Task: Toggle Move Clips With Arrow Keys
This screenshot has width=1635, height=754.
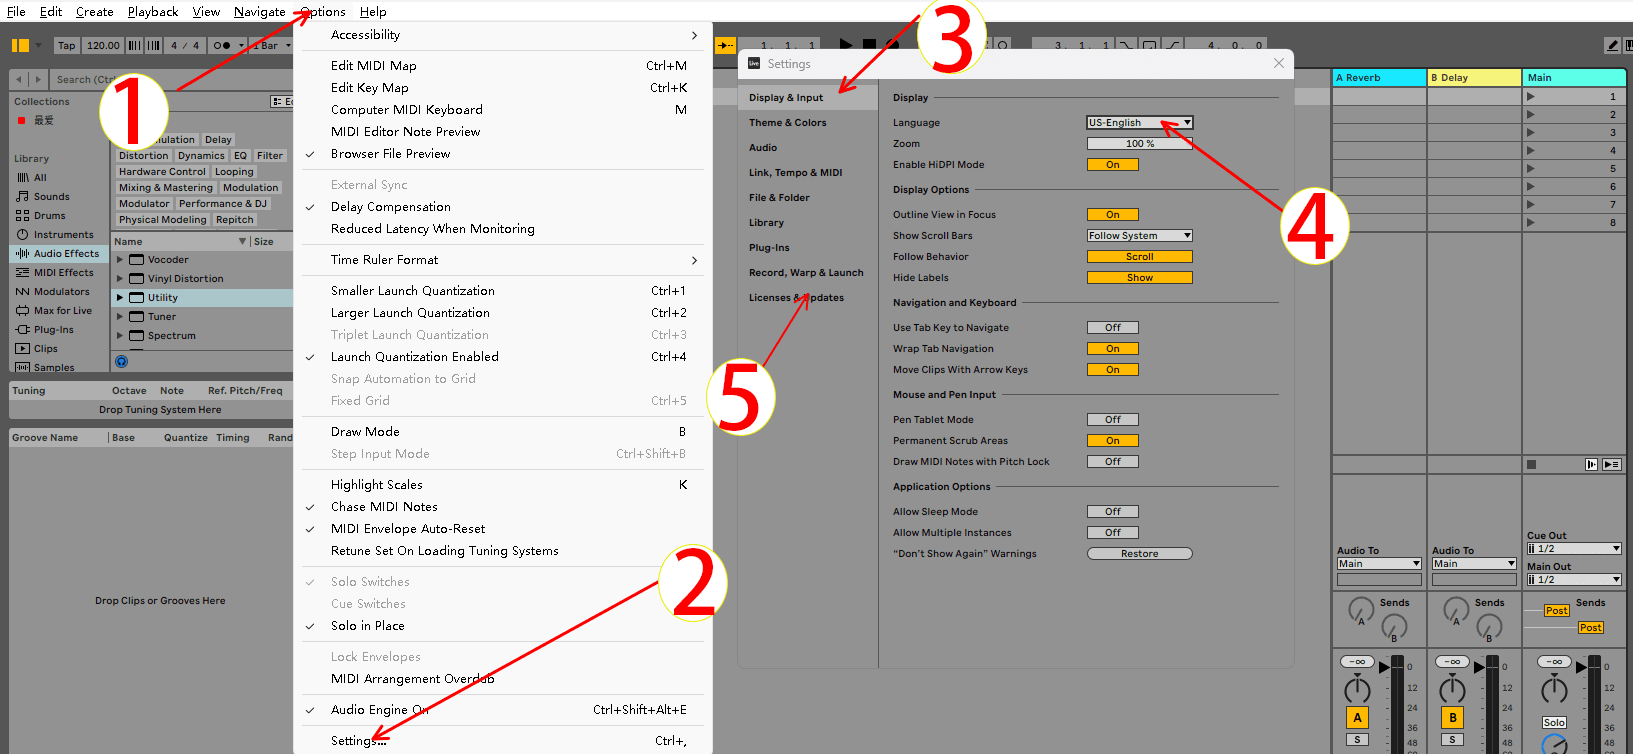Action: [x=1113, y=370]
